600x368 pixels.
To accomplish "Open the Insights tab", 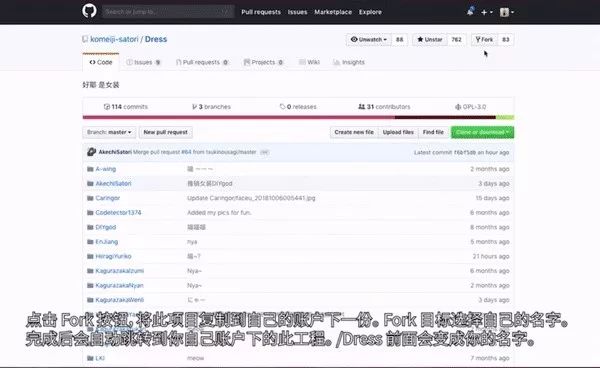I will pos(349,62).
